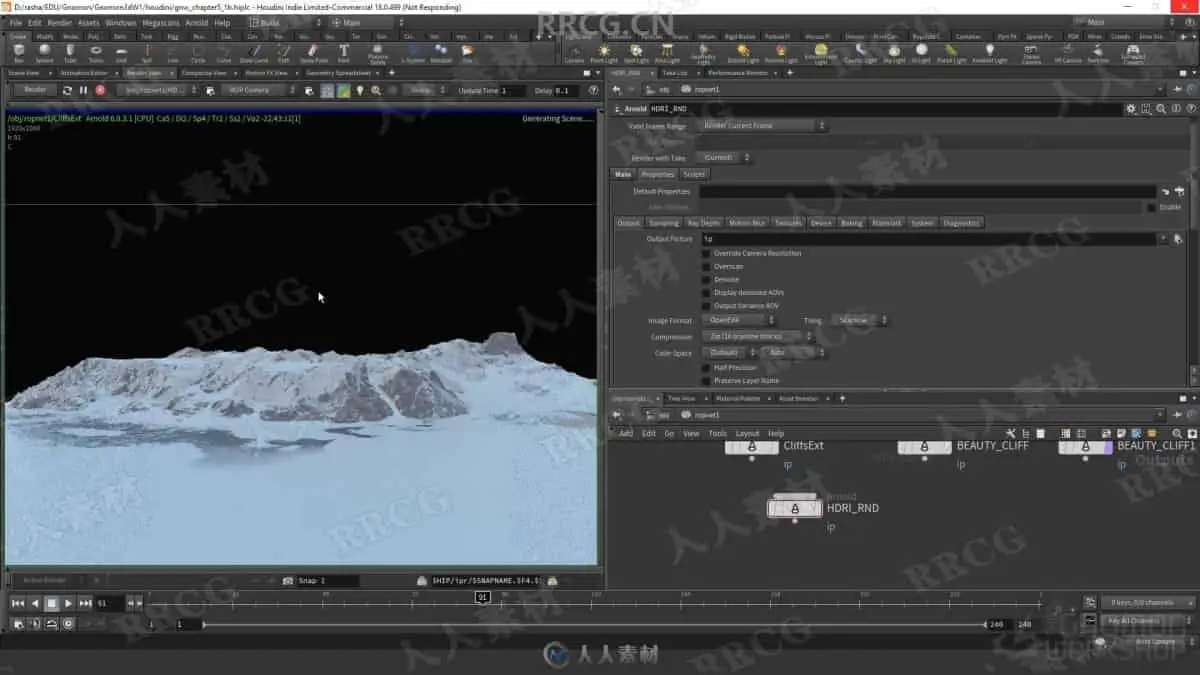This screenshot has height=675, width=1200.
Task: Open the Image Format OpenEXR dropdown
Action: pos(738,320)
